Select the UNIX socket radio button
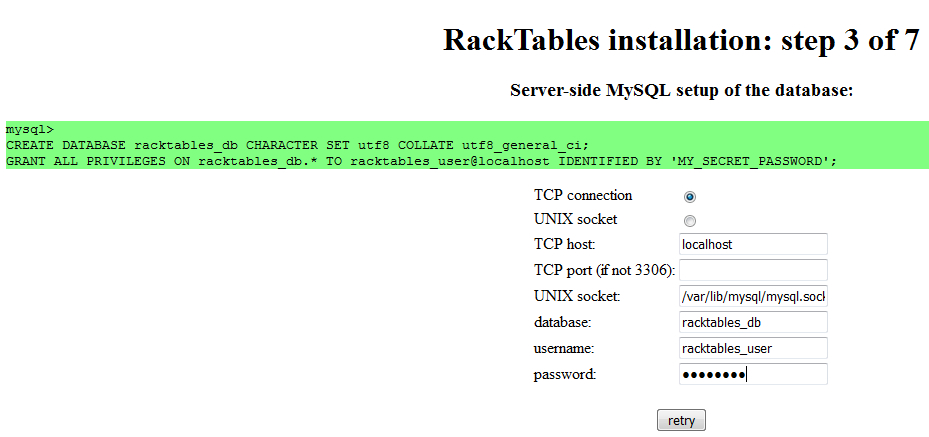 (690, 221)
